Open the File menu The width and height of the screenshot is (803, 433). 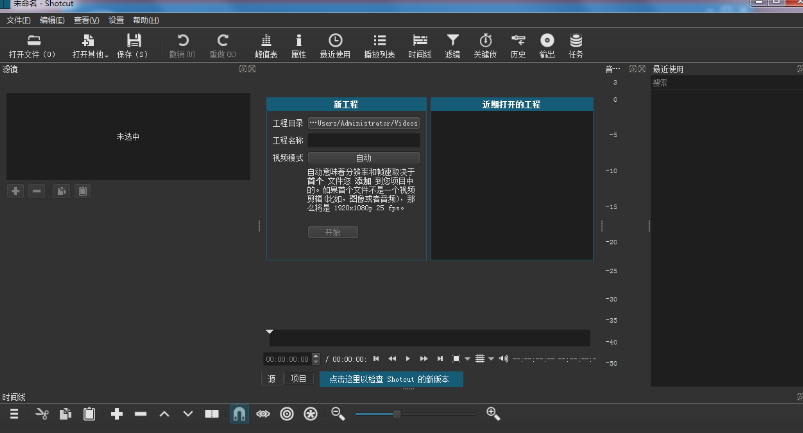(x=18, y=20)
